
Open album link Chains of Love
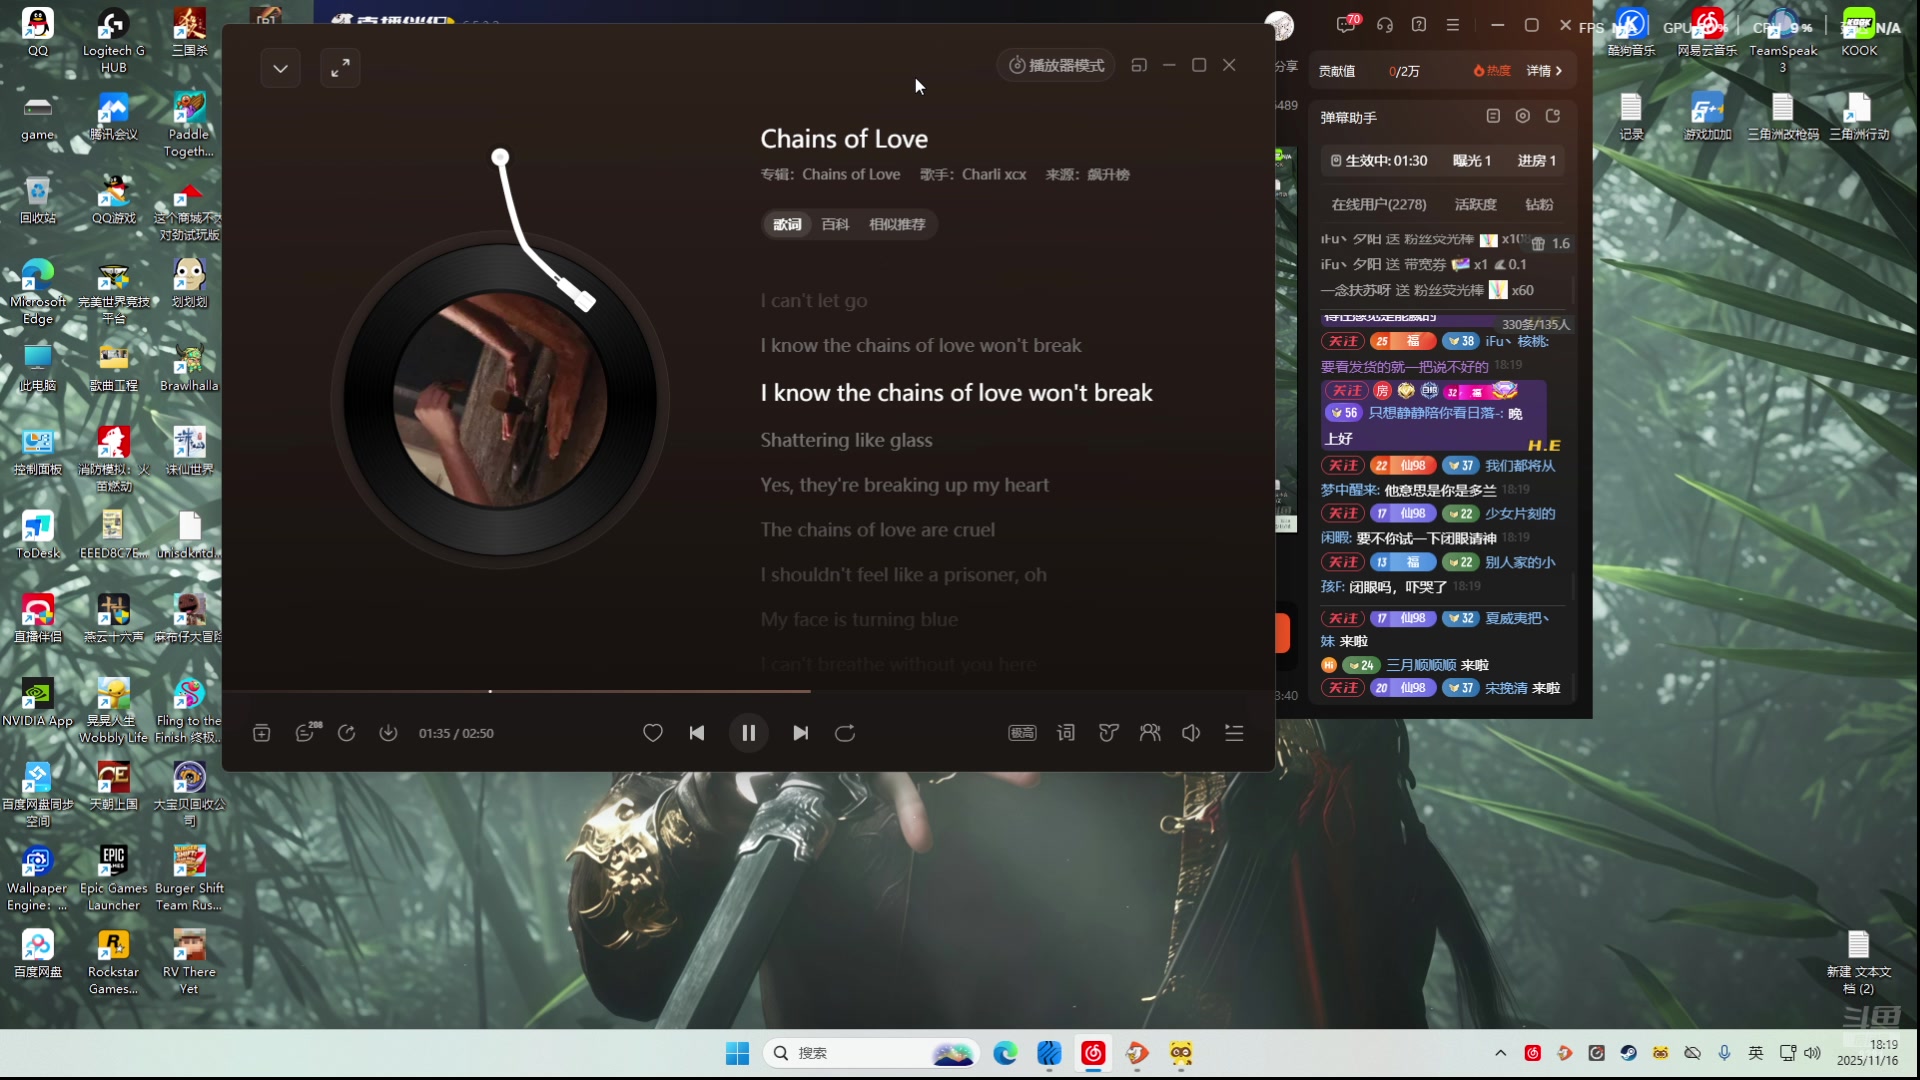pos(851,174)
